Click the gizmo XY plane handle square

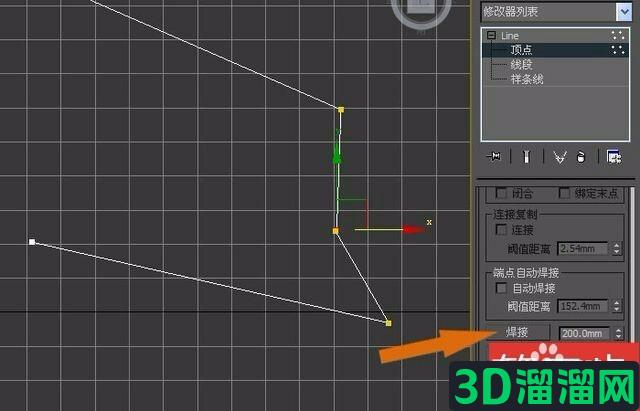[353, 215]
